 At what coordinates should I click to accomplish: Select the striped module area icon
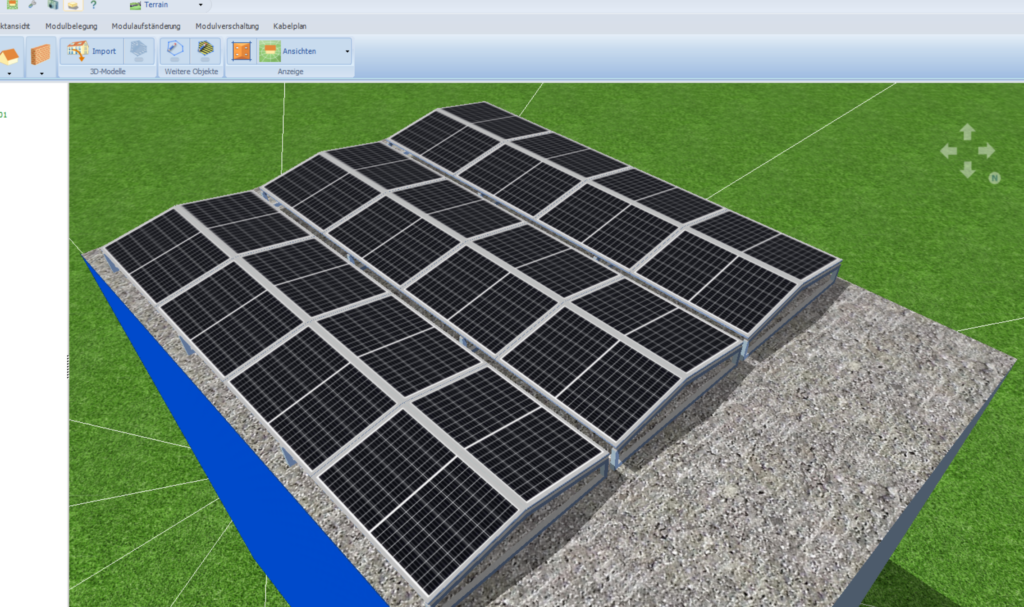[x=205, y=50]
